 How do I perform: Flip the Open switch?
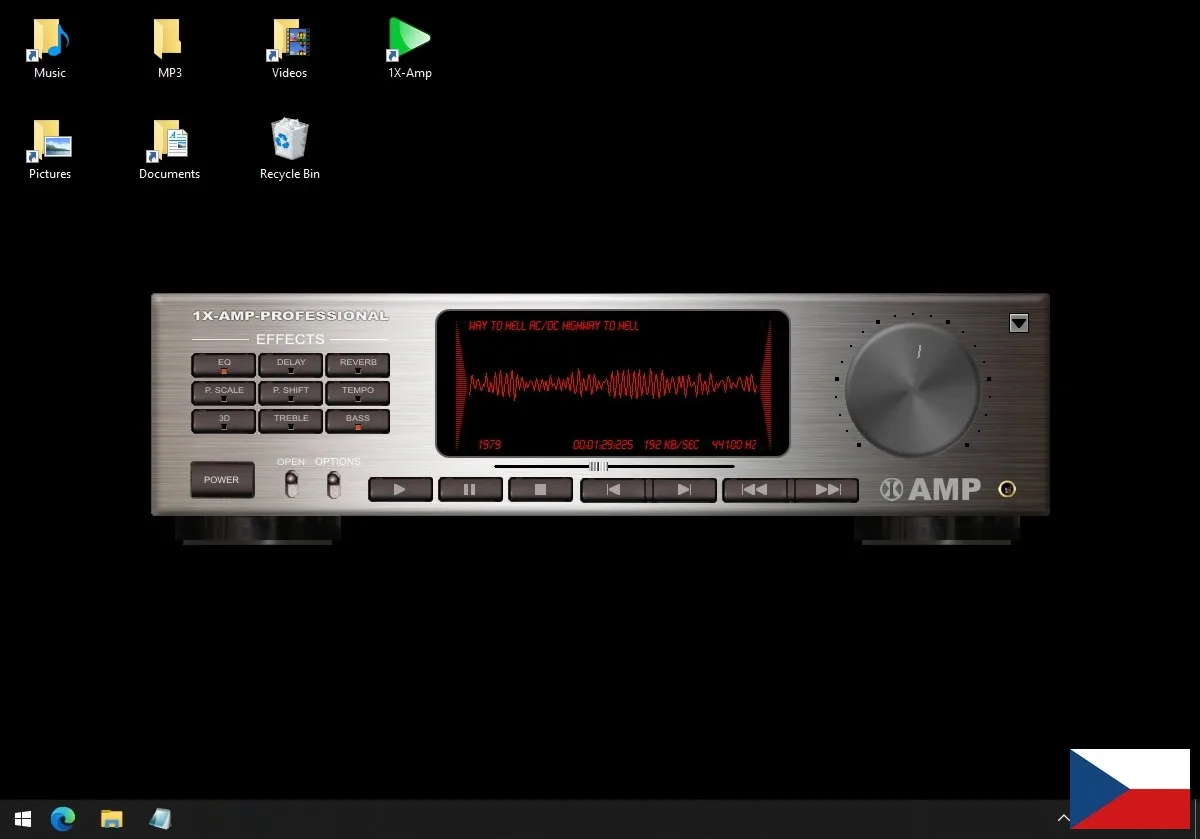tap(291, 485)
